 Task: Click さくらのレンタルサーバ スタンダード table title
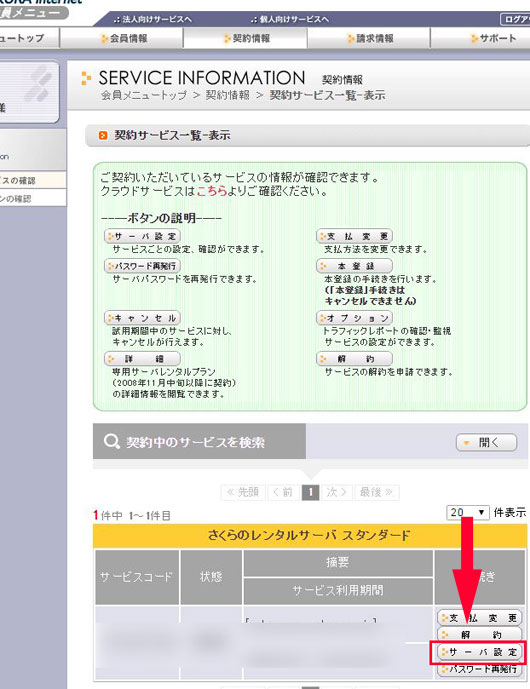click(309, 536)
